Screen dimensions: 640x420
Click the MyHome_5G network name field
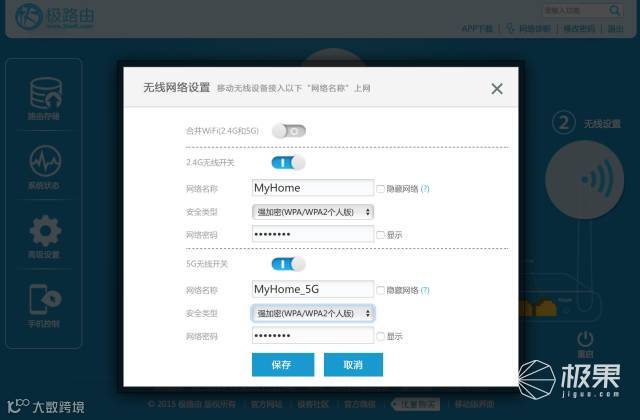pos(313,289)
